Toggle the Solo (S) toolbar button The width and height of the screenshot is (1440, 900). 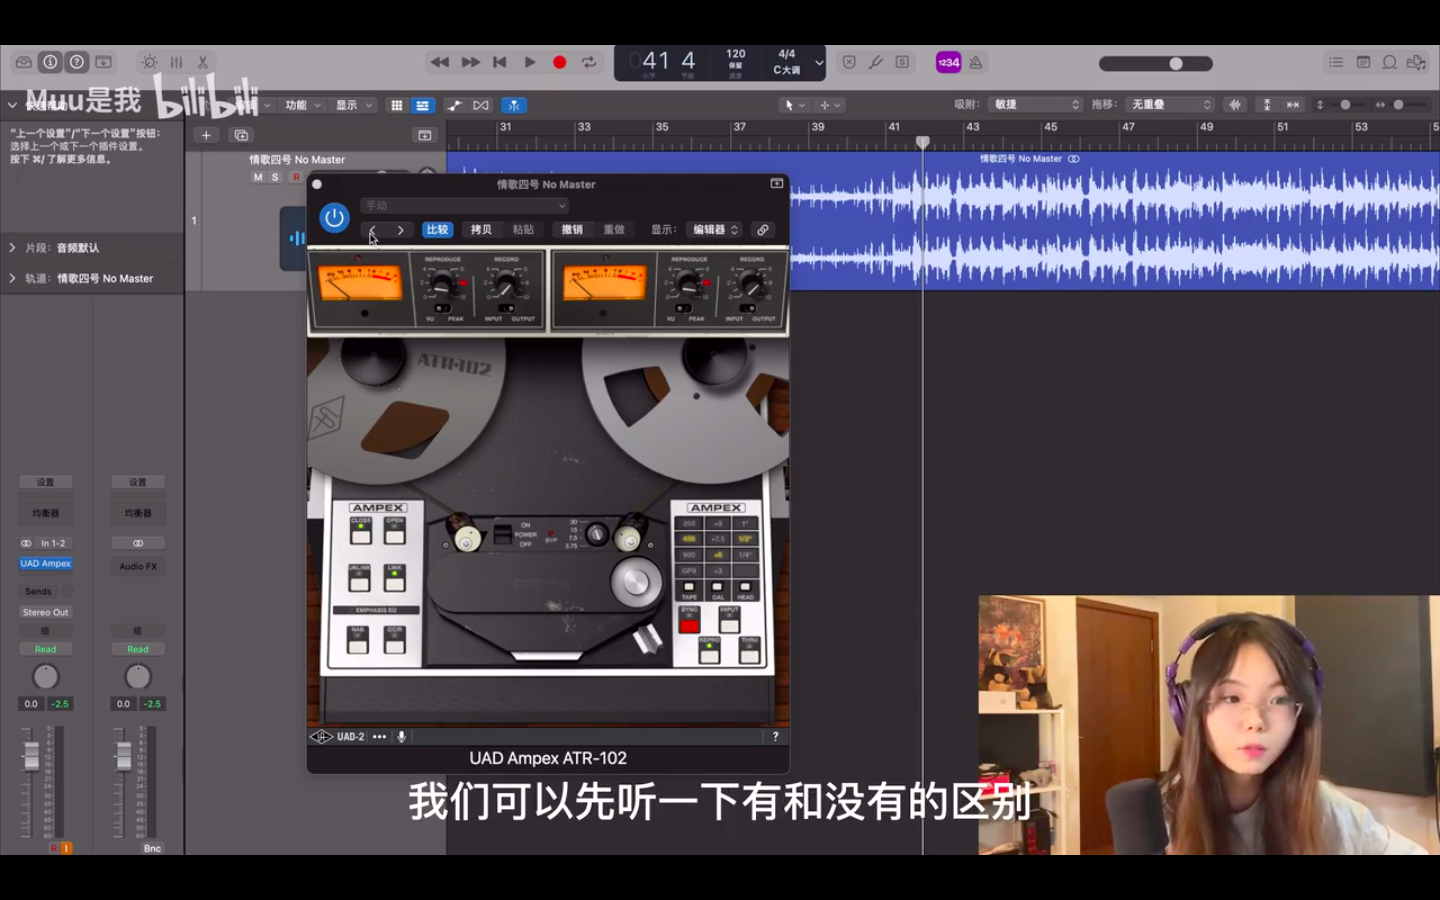click(x=903, y=62)
